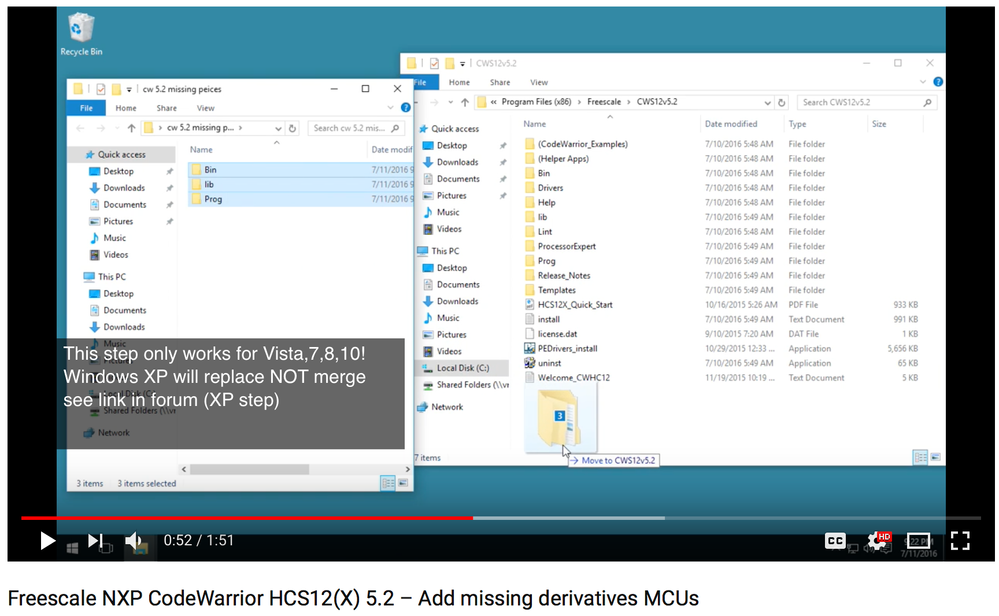Play the video
The image size is (999, 616).
[47, 541]
